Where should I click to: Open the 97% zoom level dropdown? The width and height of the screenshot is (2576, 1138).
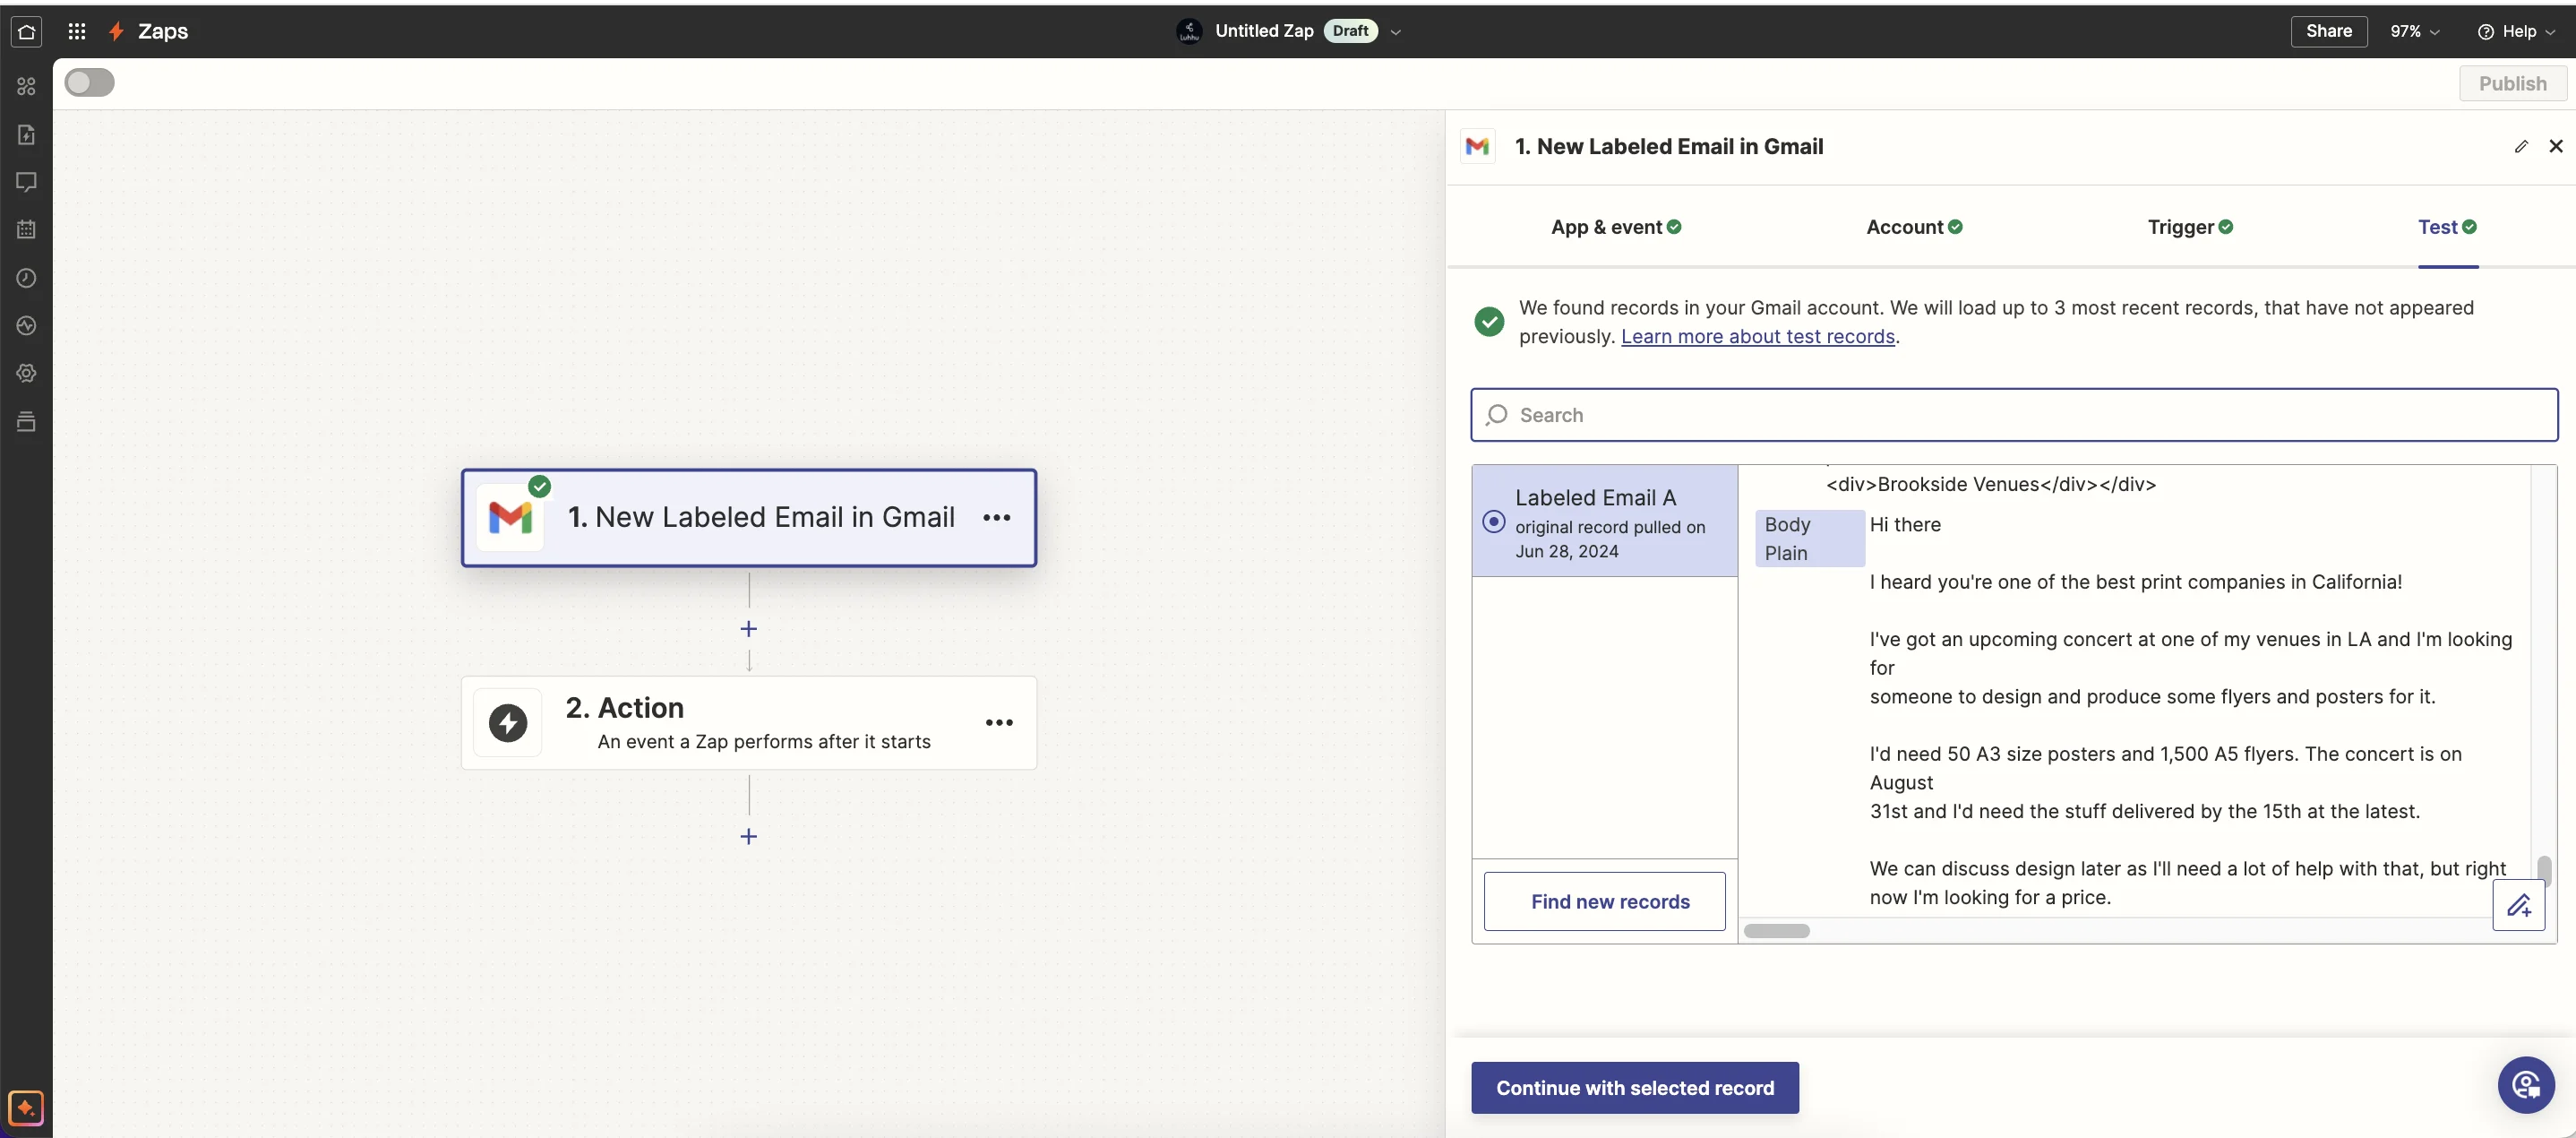click(2414, 32)
